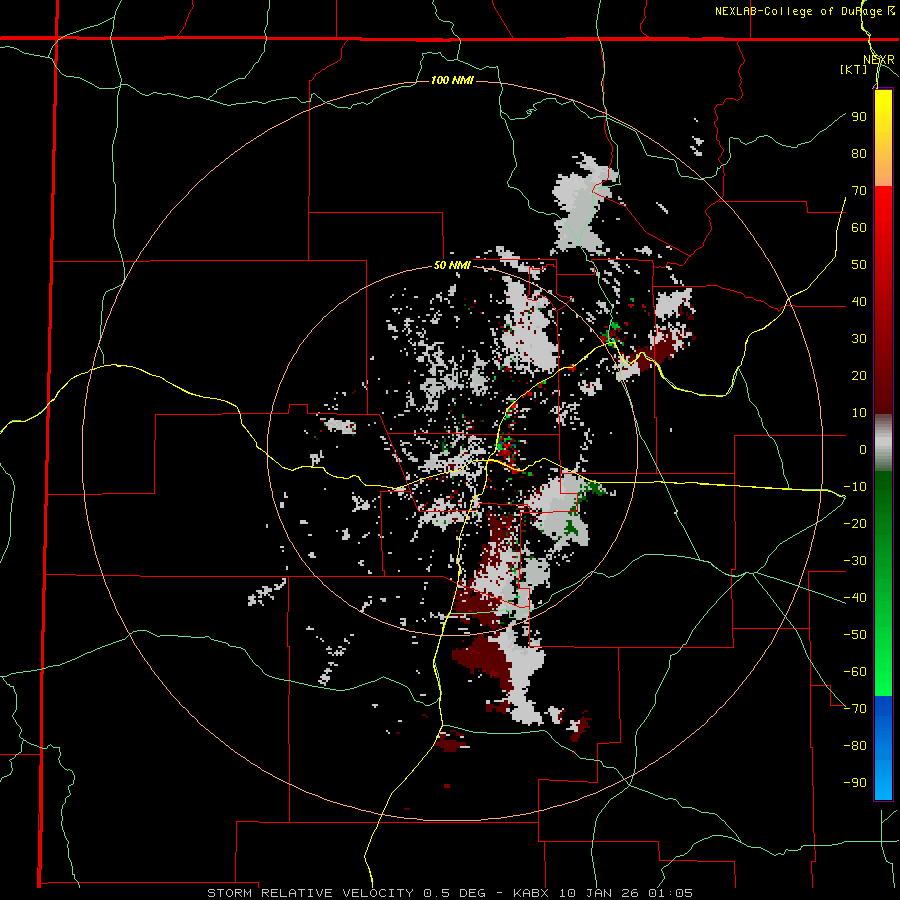The image size is (900, 900).
Task: Pick the gray zero-velocity segment of color bar
Action: [x=883, y=443]
